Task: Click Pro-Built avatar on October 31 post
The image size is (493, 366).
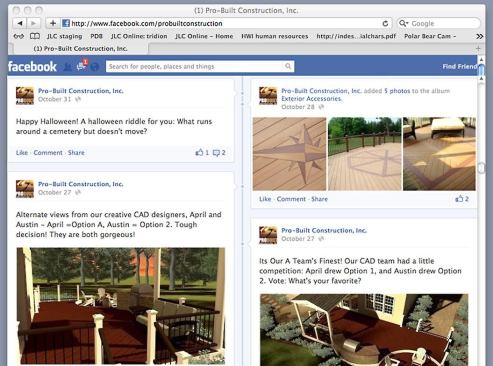Action: coord(25,96)
